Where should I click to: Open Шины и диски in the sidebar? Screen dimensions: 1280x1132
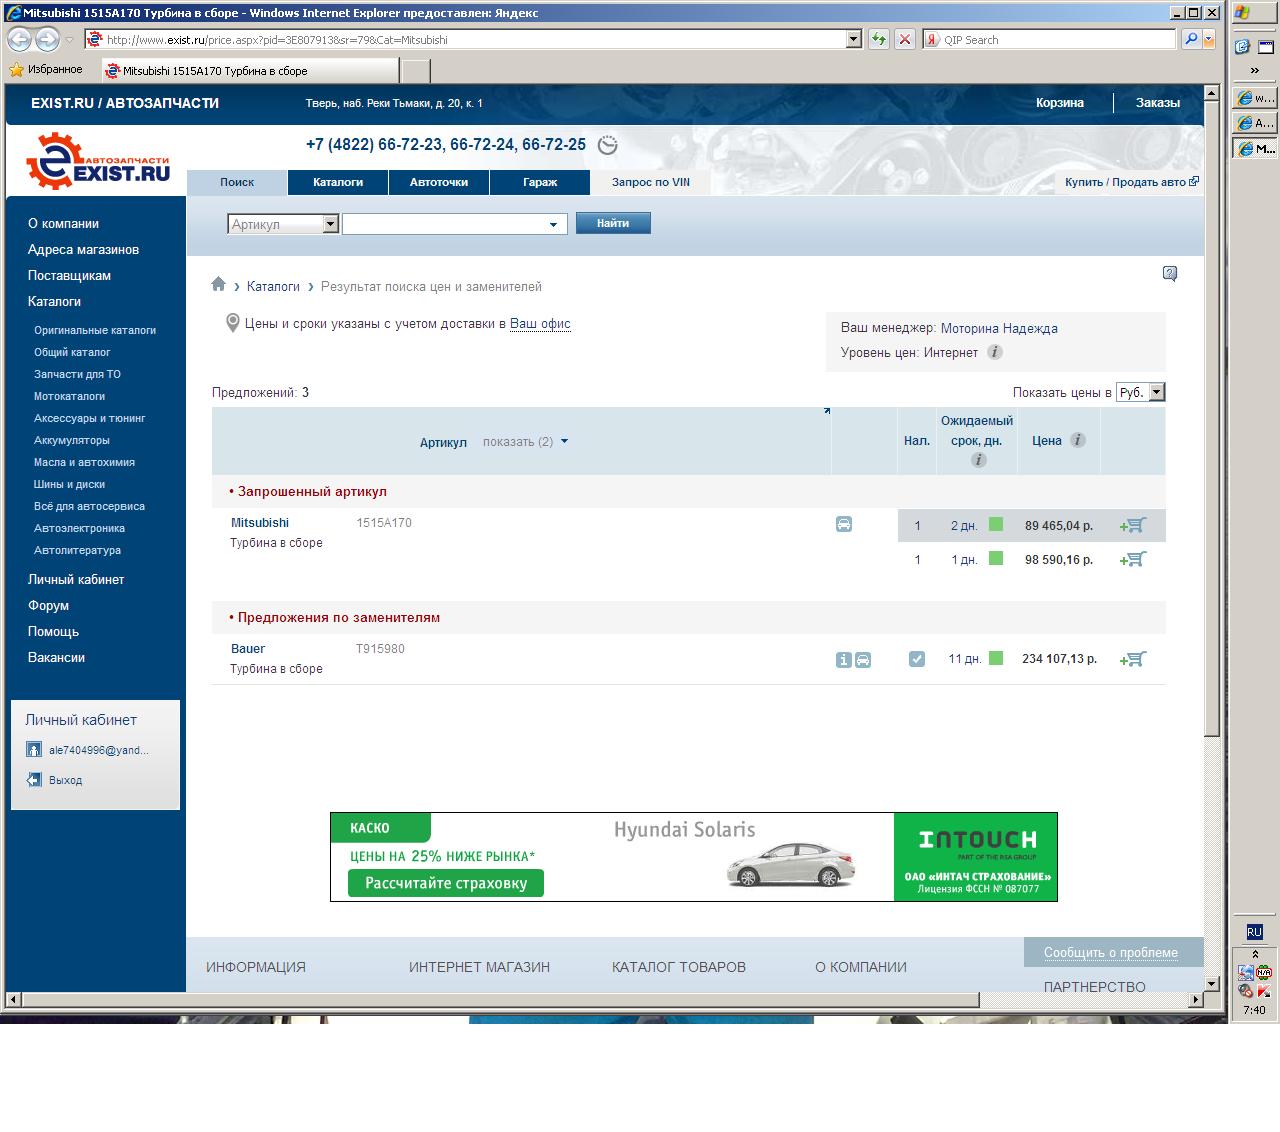[69, 484]
